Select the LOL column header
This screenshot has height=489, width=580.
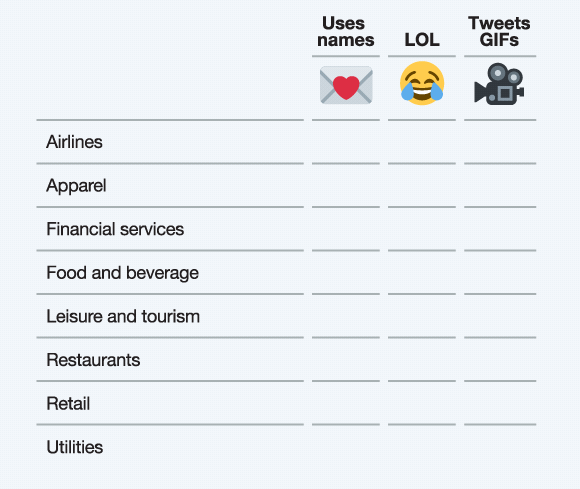point(422,40)
